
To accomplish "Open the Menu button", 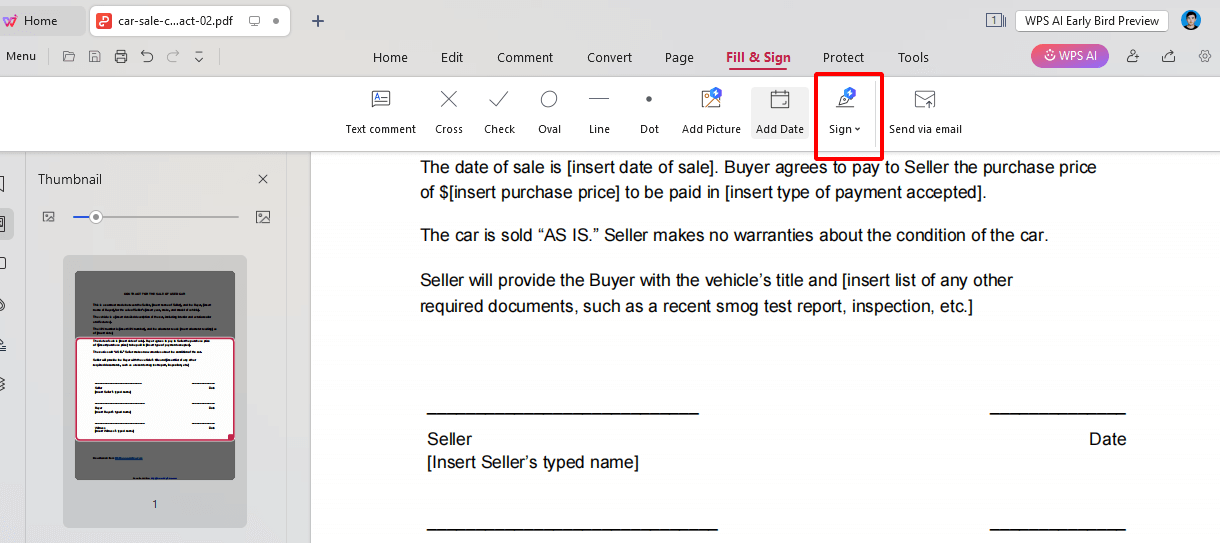I will coord(21,57).
